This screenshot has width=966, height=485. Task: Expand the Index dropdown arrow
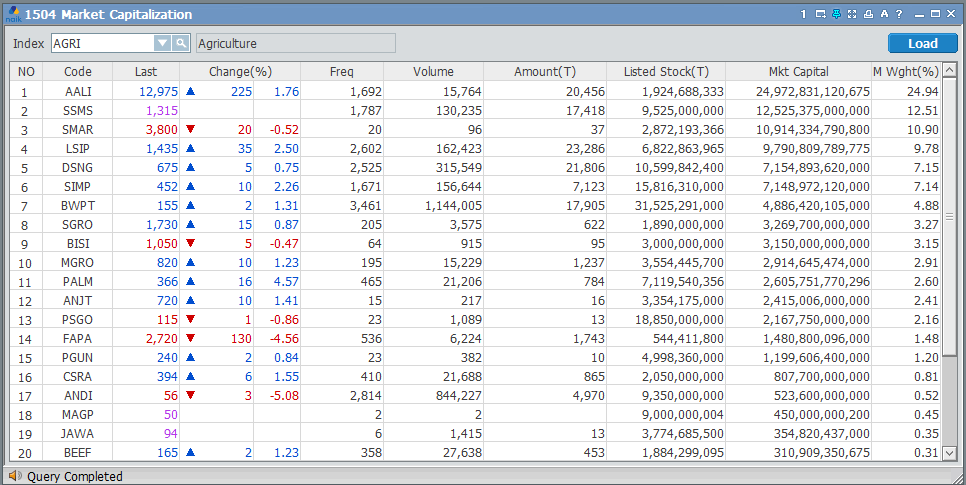(x=162, y=43)
